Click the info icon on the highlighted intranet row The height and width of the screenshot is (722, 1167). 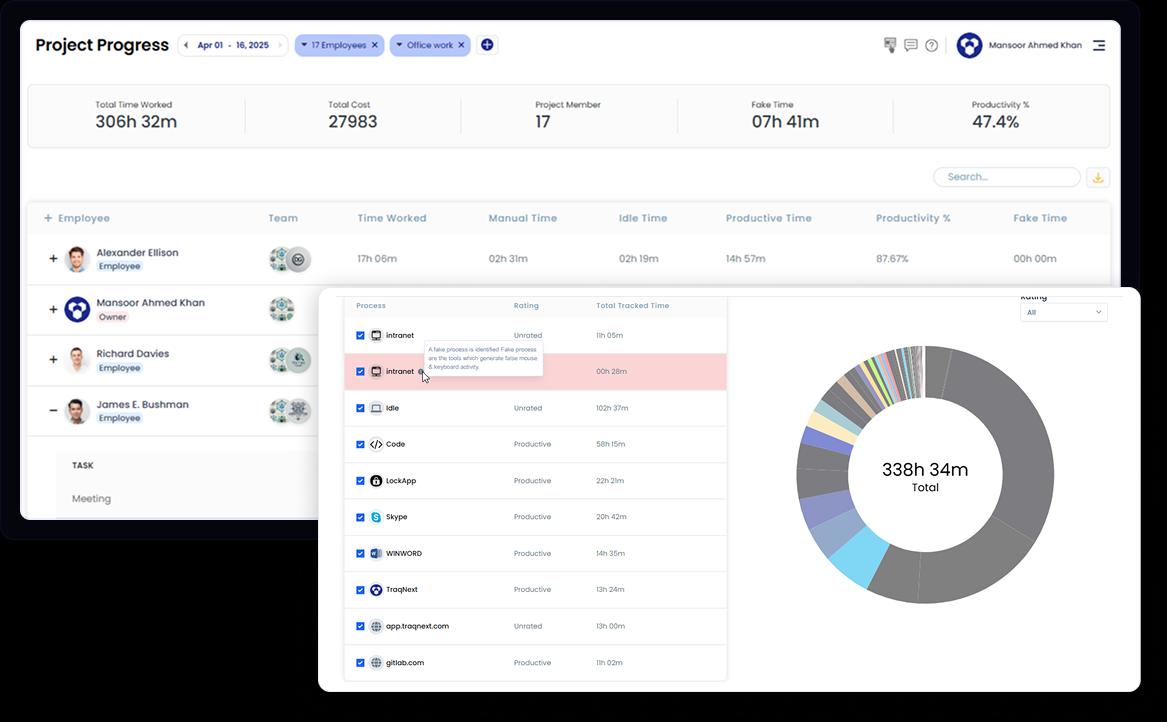click(421, 372)
